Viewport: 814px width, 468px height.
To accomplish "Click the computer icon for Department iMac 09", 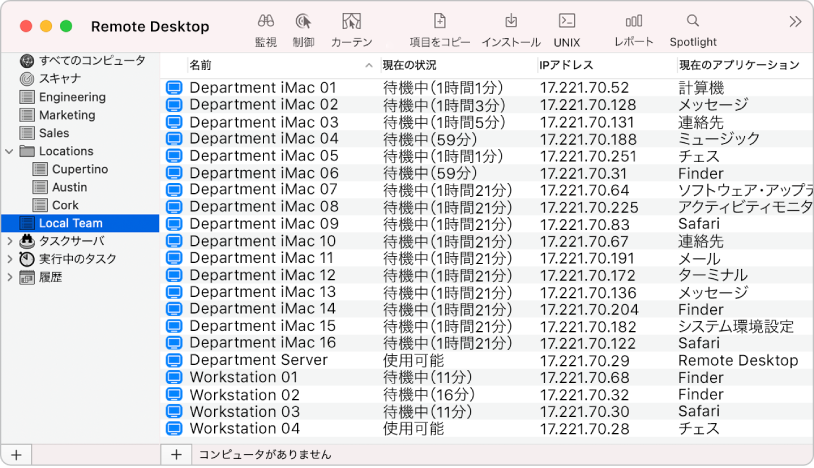I will click(x=174, y=224).
